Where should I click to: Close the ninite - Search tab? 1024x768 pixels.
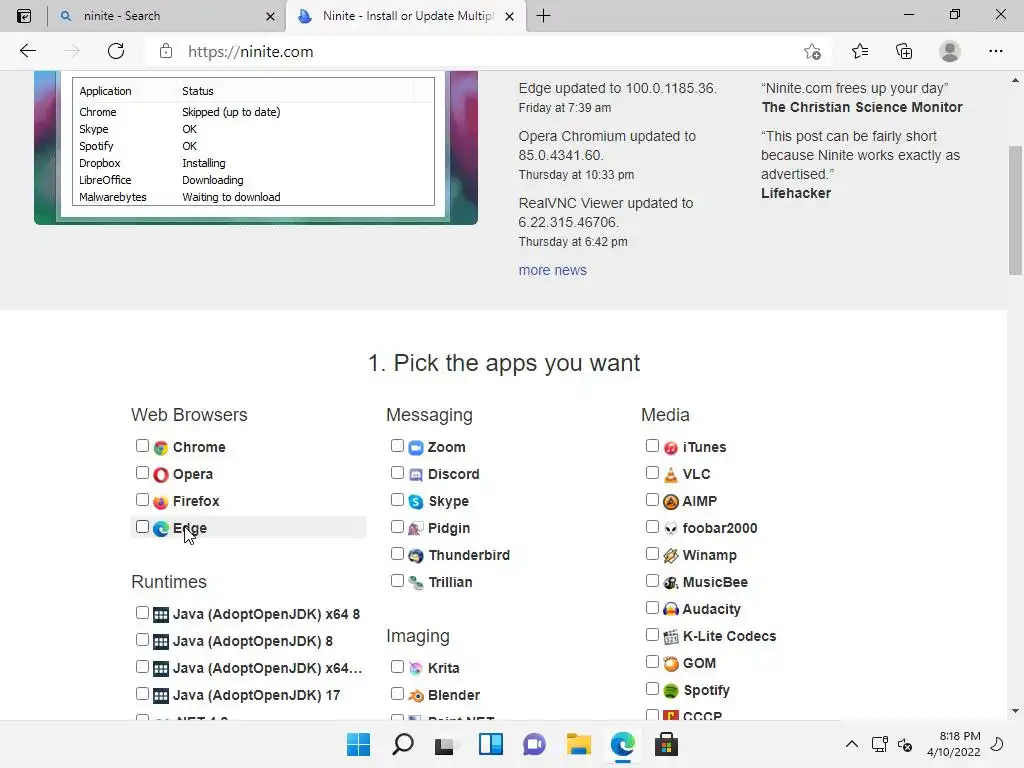(x=270, y=16)
